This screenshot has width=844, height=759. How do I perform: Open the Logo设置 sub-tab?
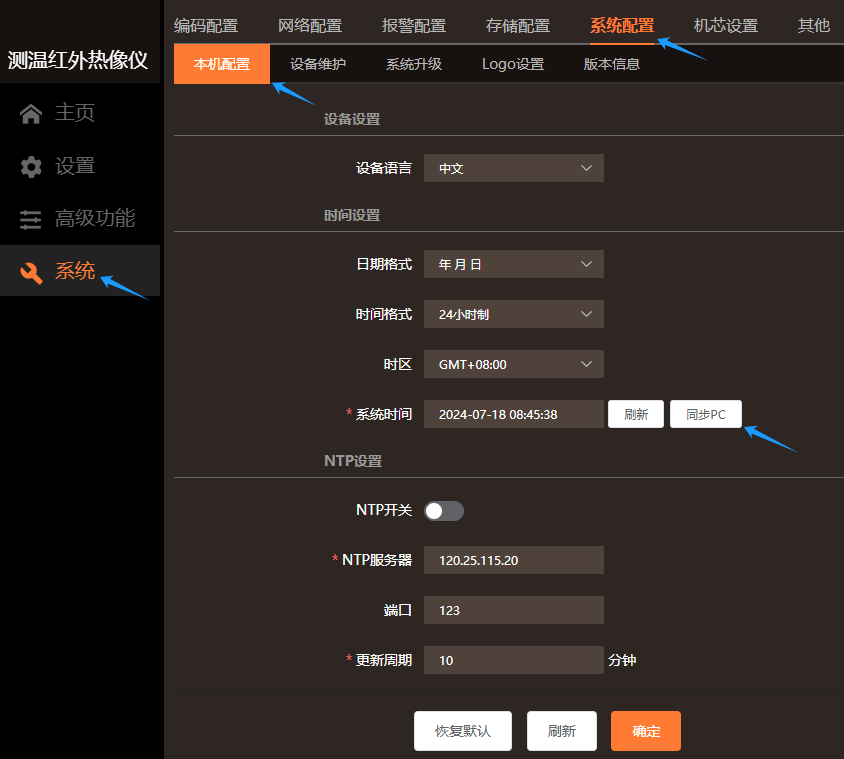512,64
